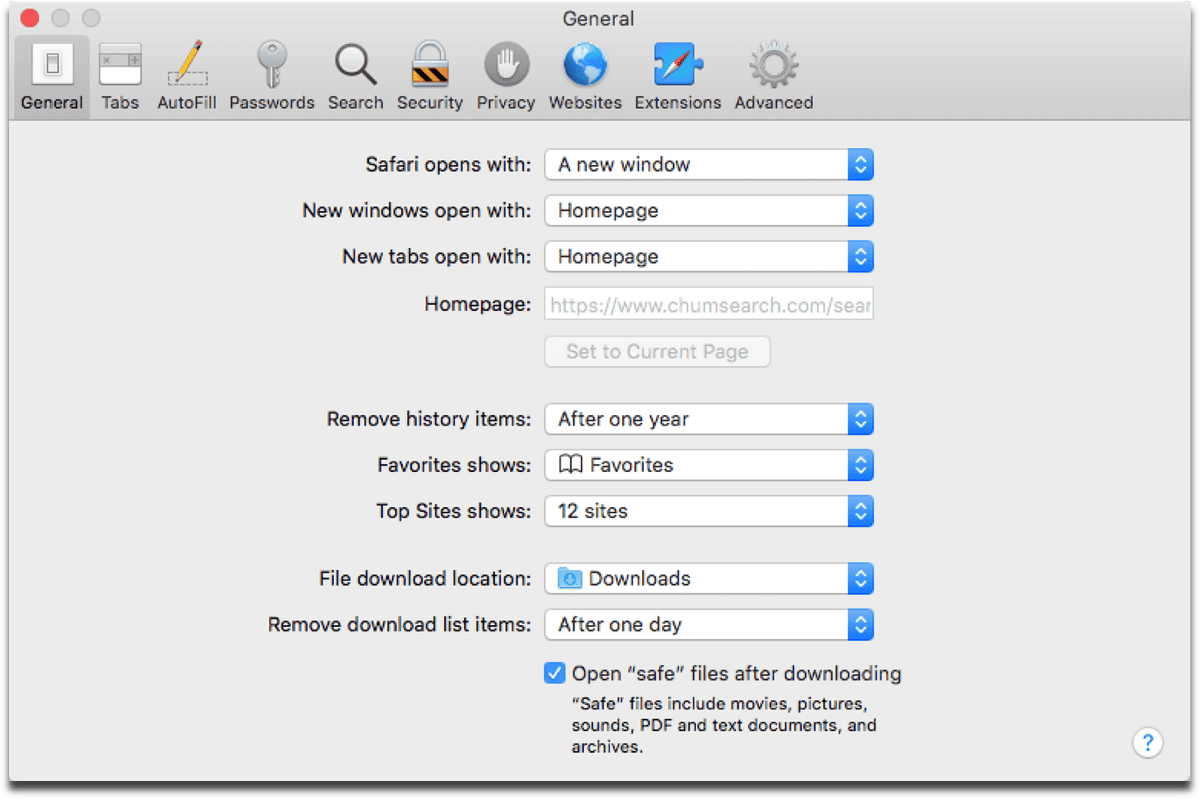Expand the Top Sites shows dropdown
This screenshot has width=1200, height=799.
click(x=708, y=511)
